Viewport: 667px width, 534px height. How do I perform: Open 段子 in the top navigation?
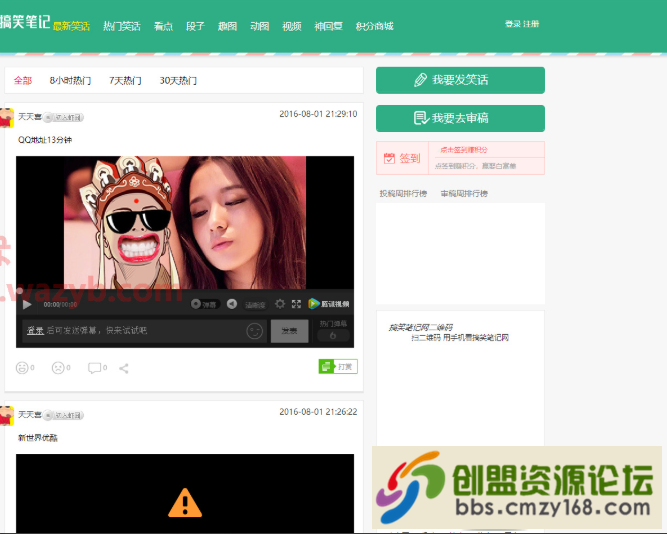195,26
